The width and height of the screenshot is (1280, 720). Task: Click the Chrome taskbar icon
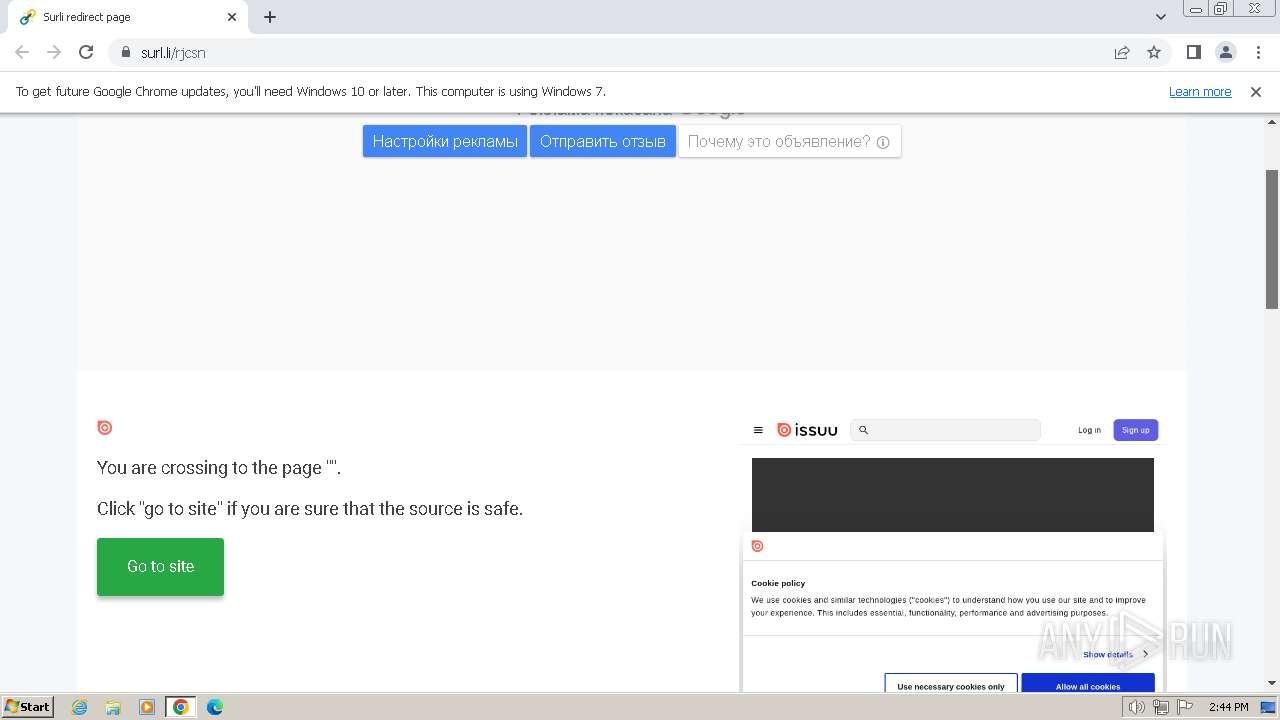[x=181, y=707]
